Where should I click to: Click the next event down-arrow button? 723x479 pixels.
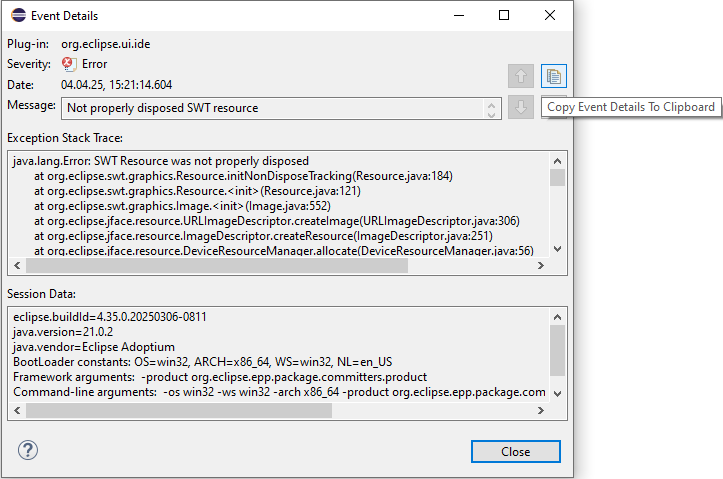(520, 107)
